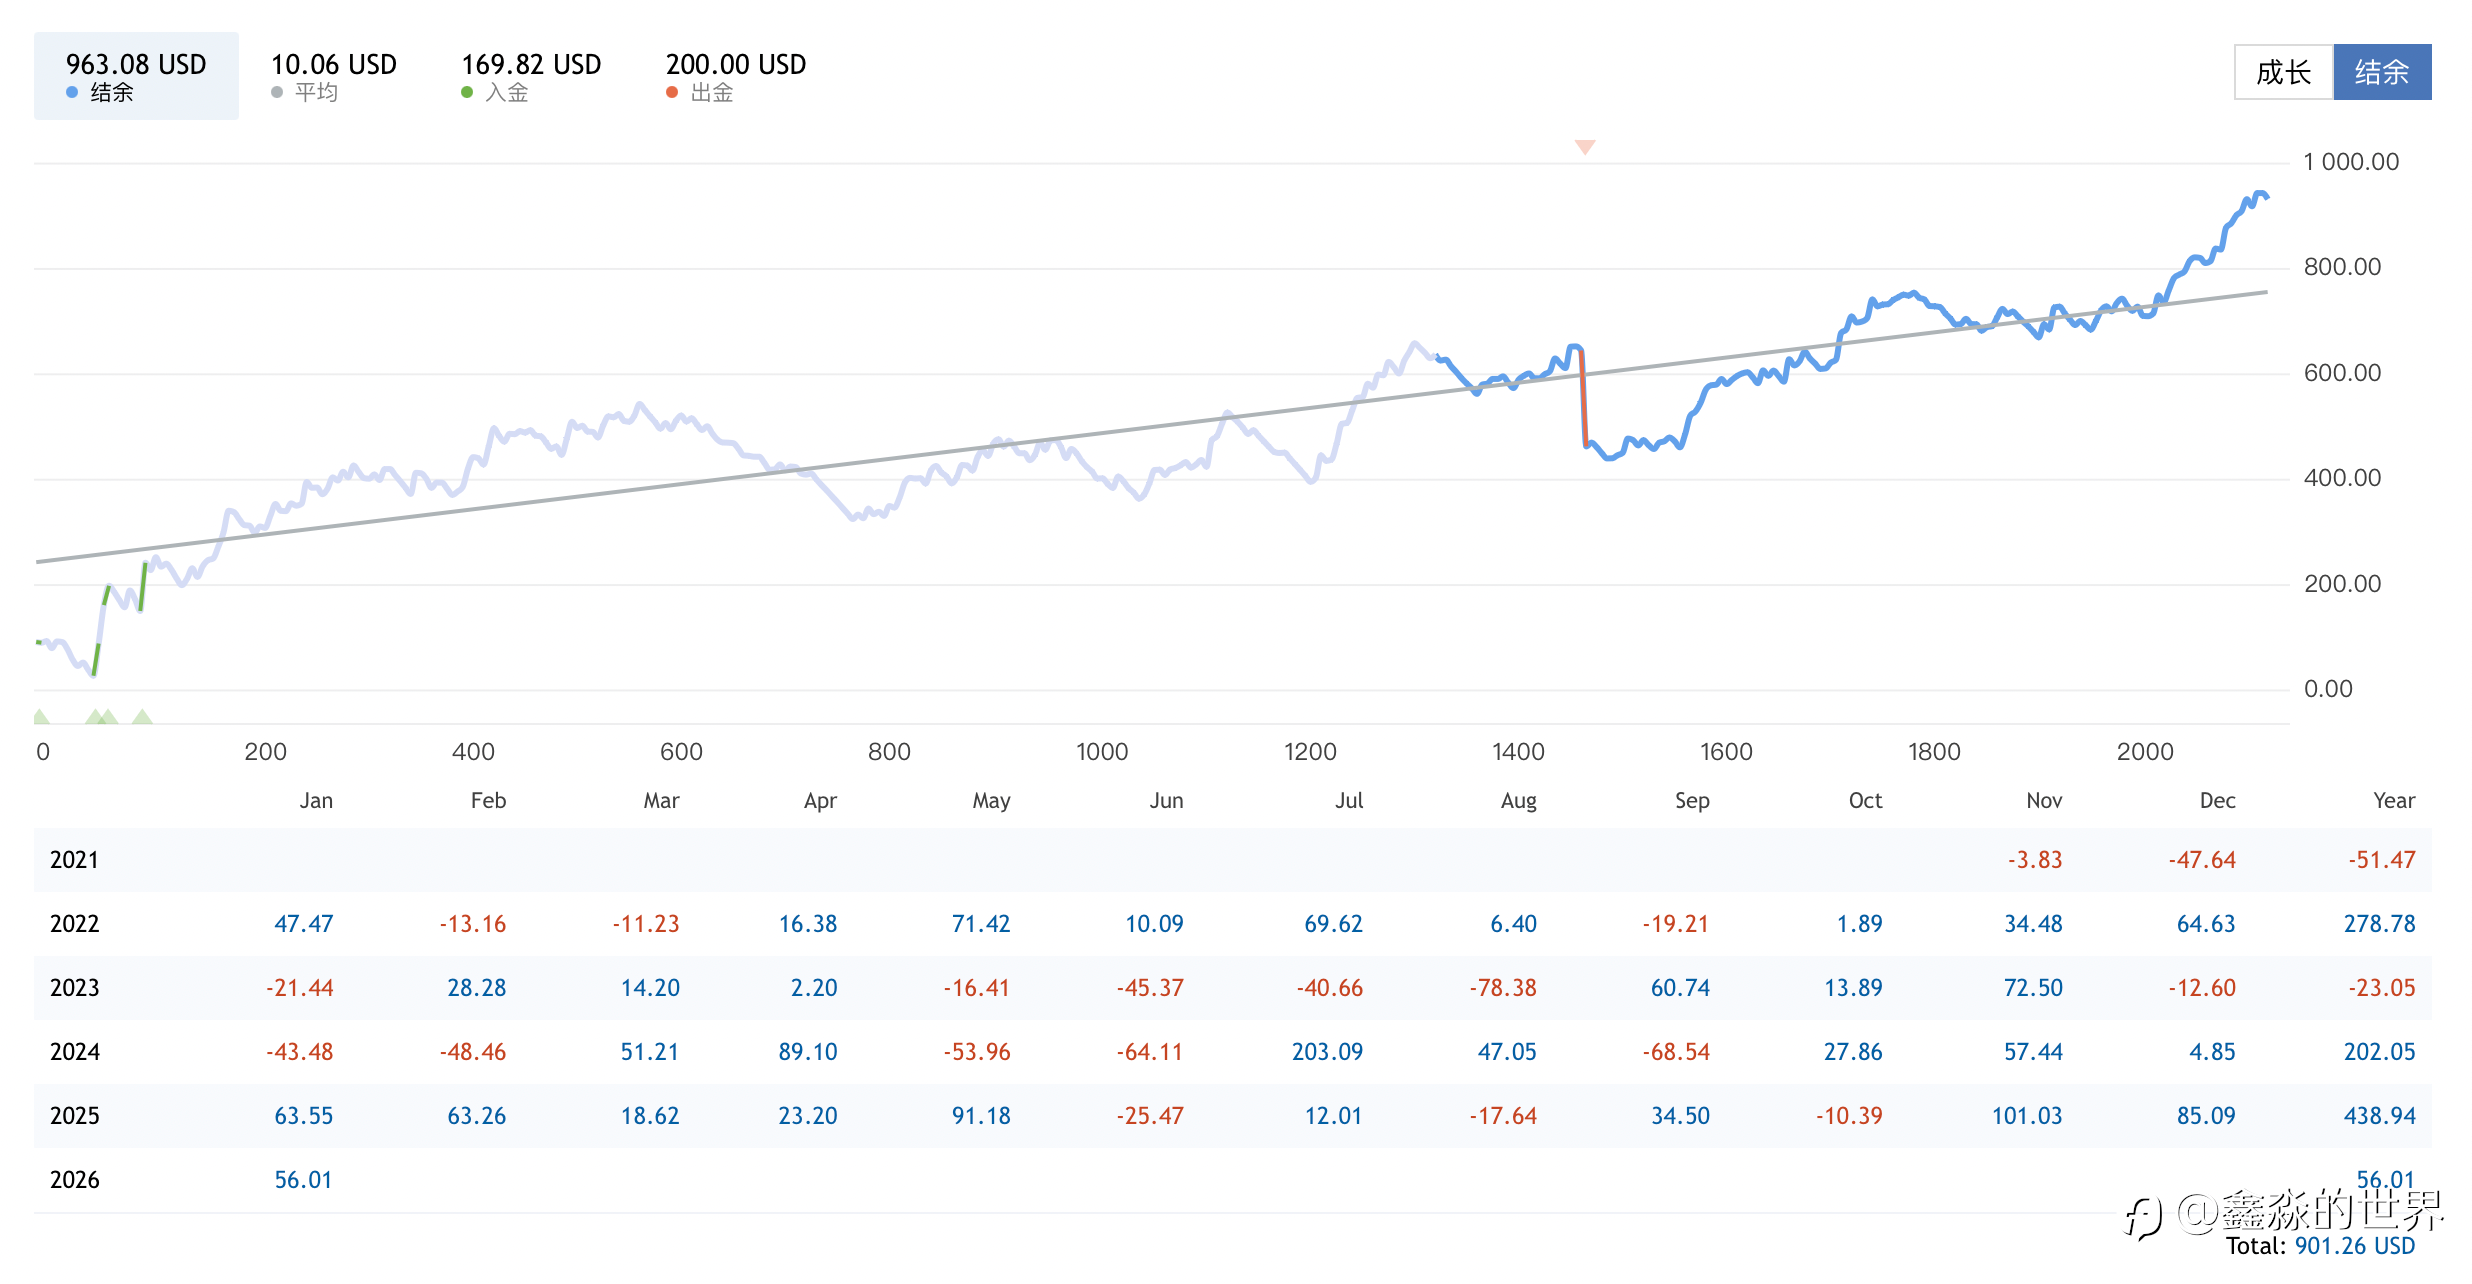2472x1284 pixels.
Task: Click the gray dot beside 平均 legend
Action: click(x=277, y=93)
